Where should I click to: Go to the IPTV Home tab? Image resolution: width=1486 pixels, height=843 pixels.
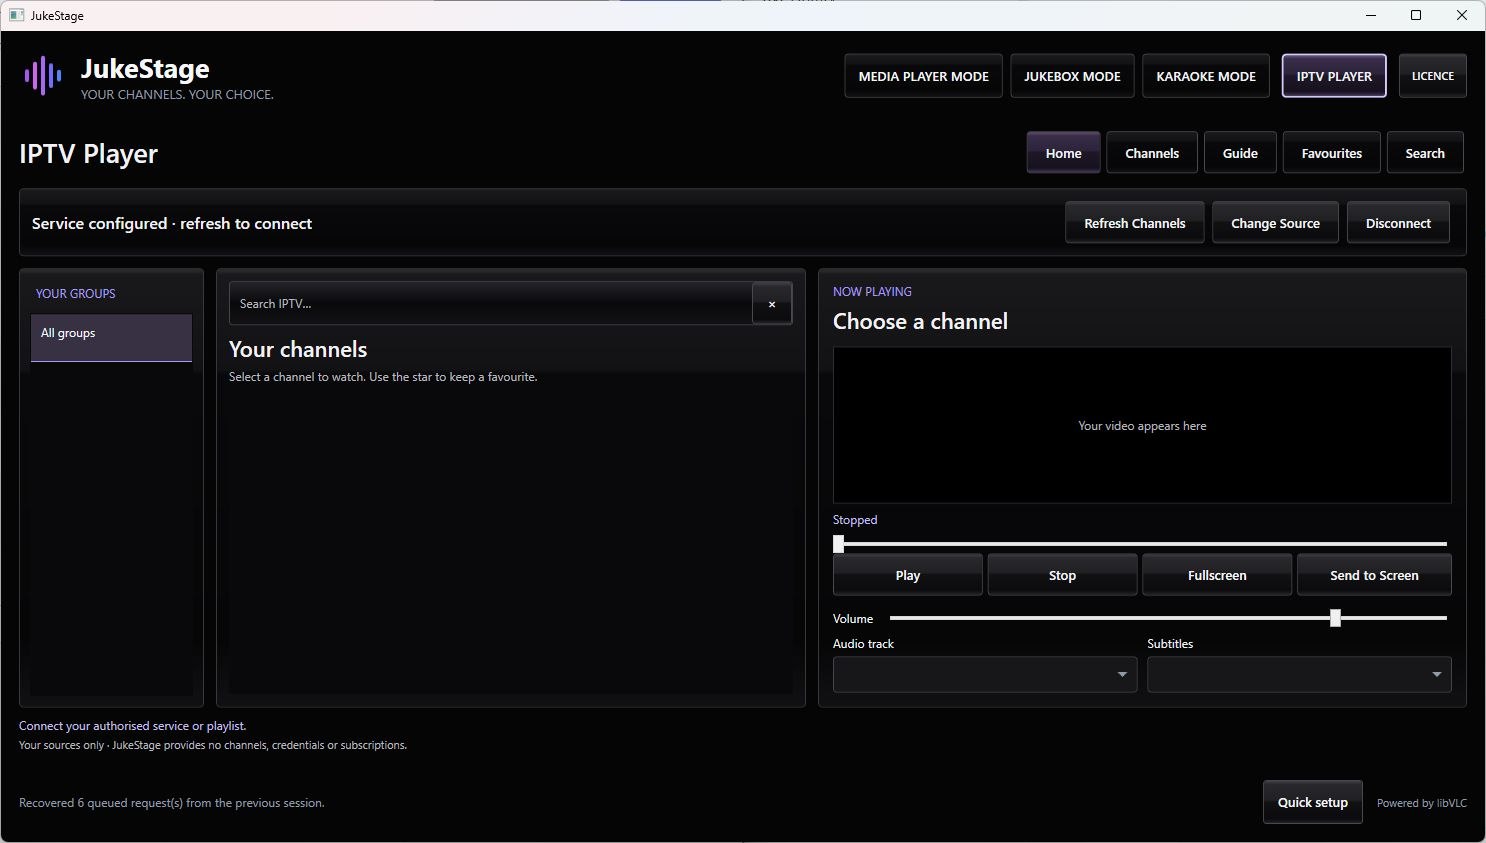click(1063, 153)
